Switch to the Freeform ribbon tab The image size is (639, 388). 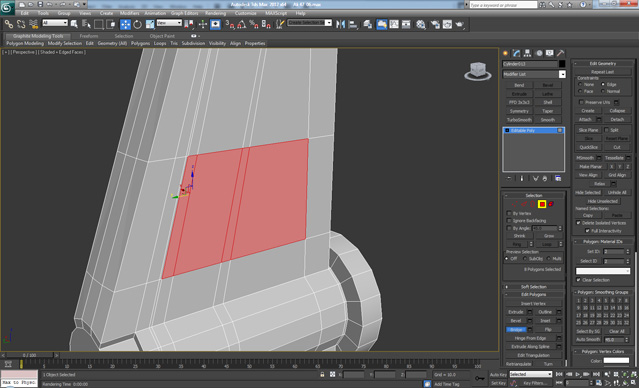click(x=89, y=36)
